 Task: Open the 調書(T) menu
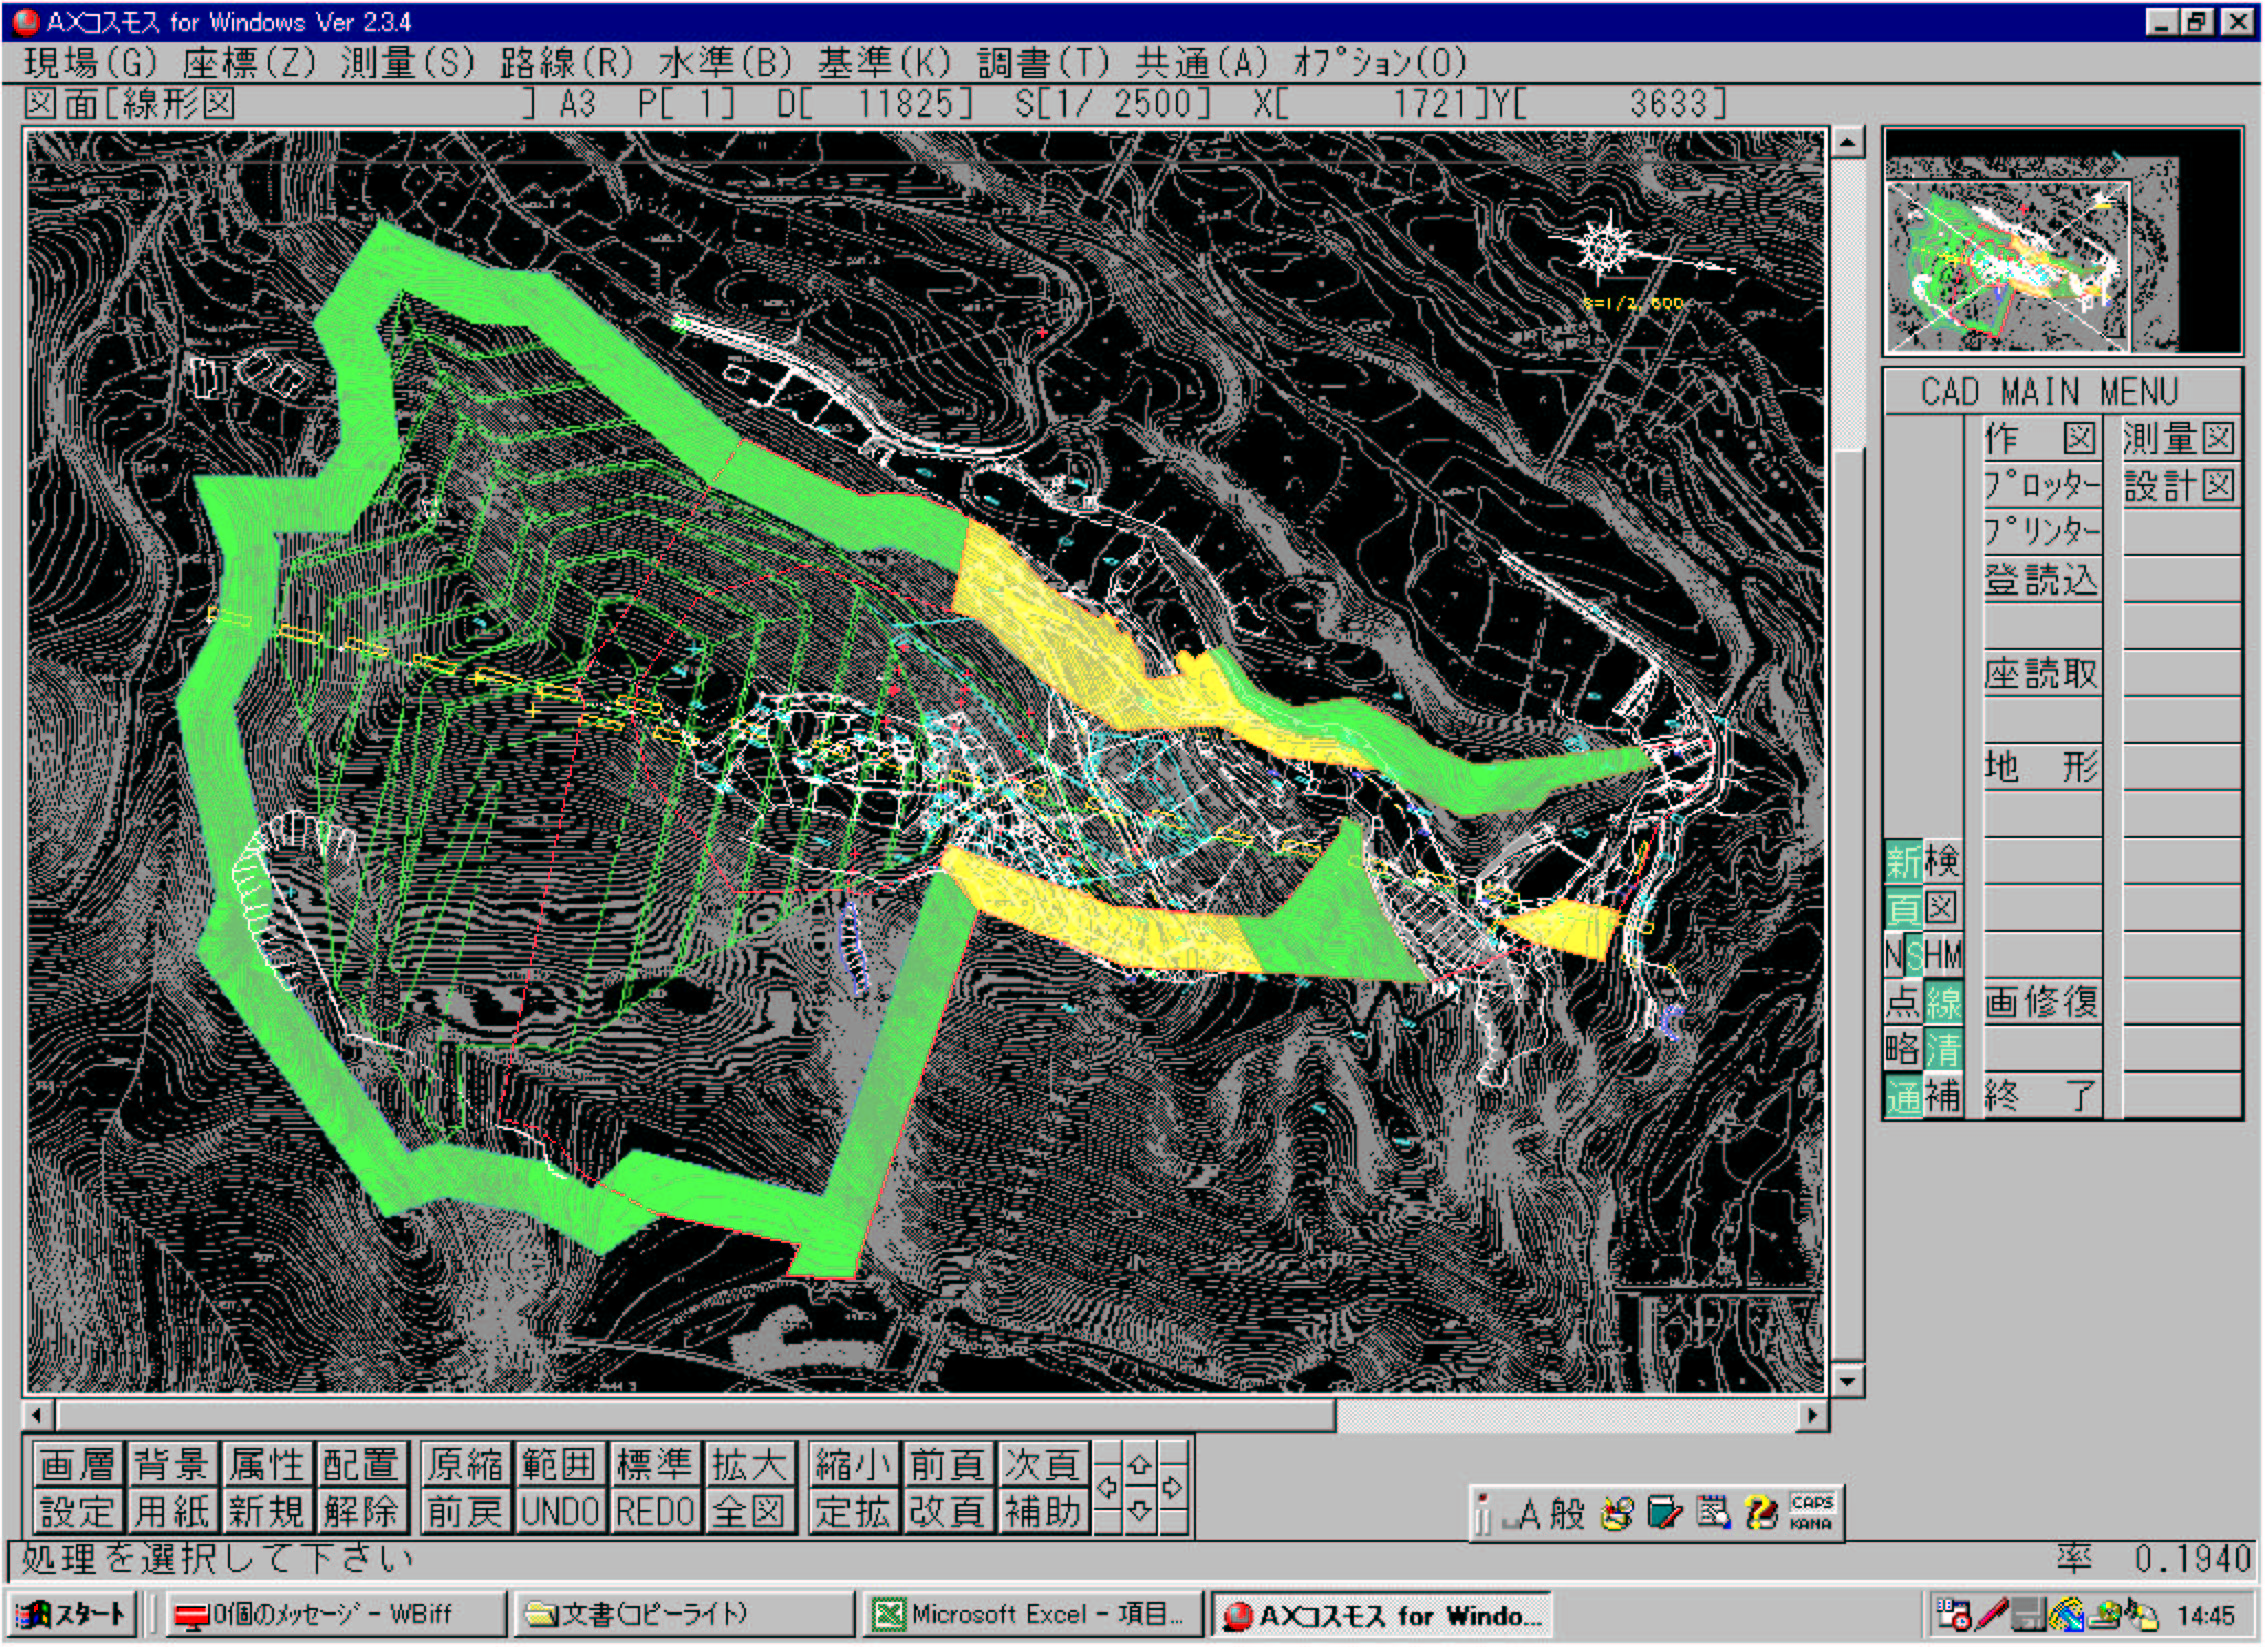[1043, 63]
